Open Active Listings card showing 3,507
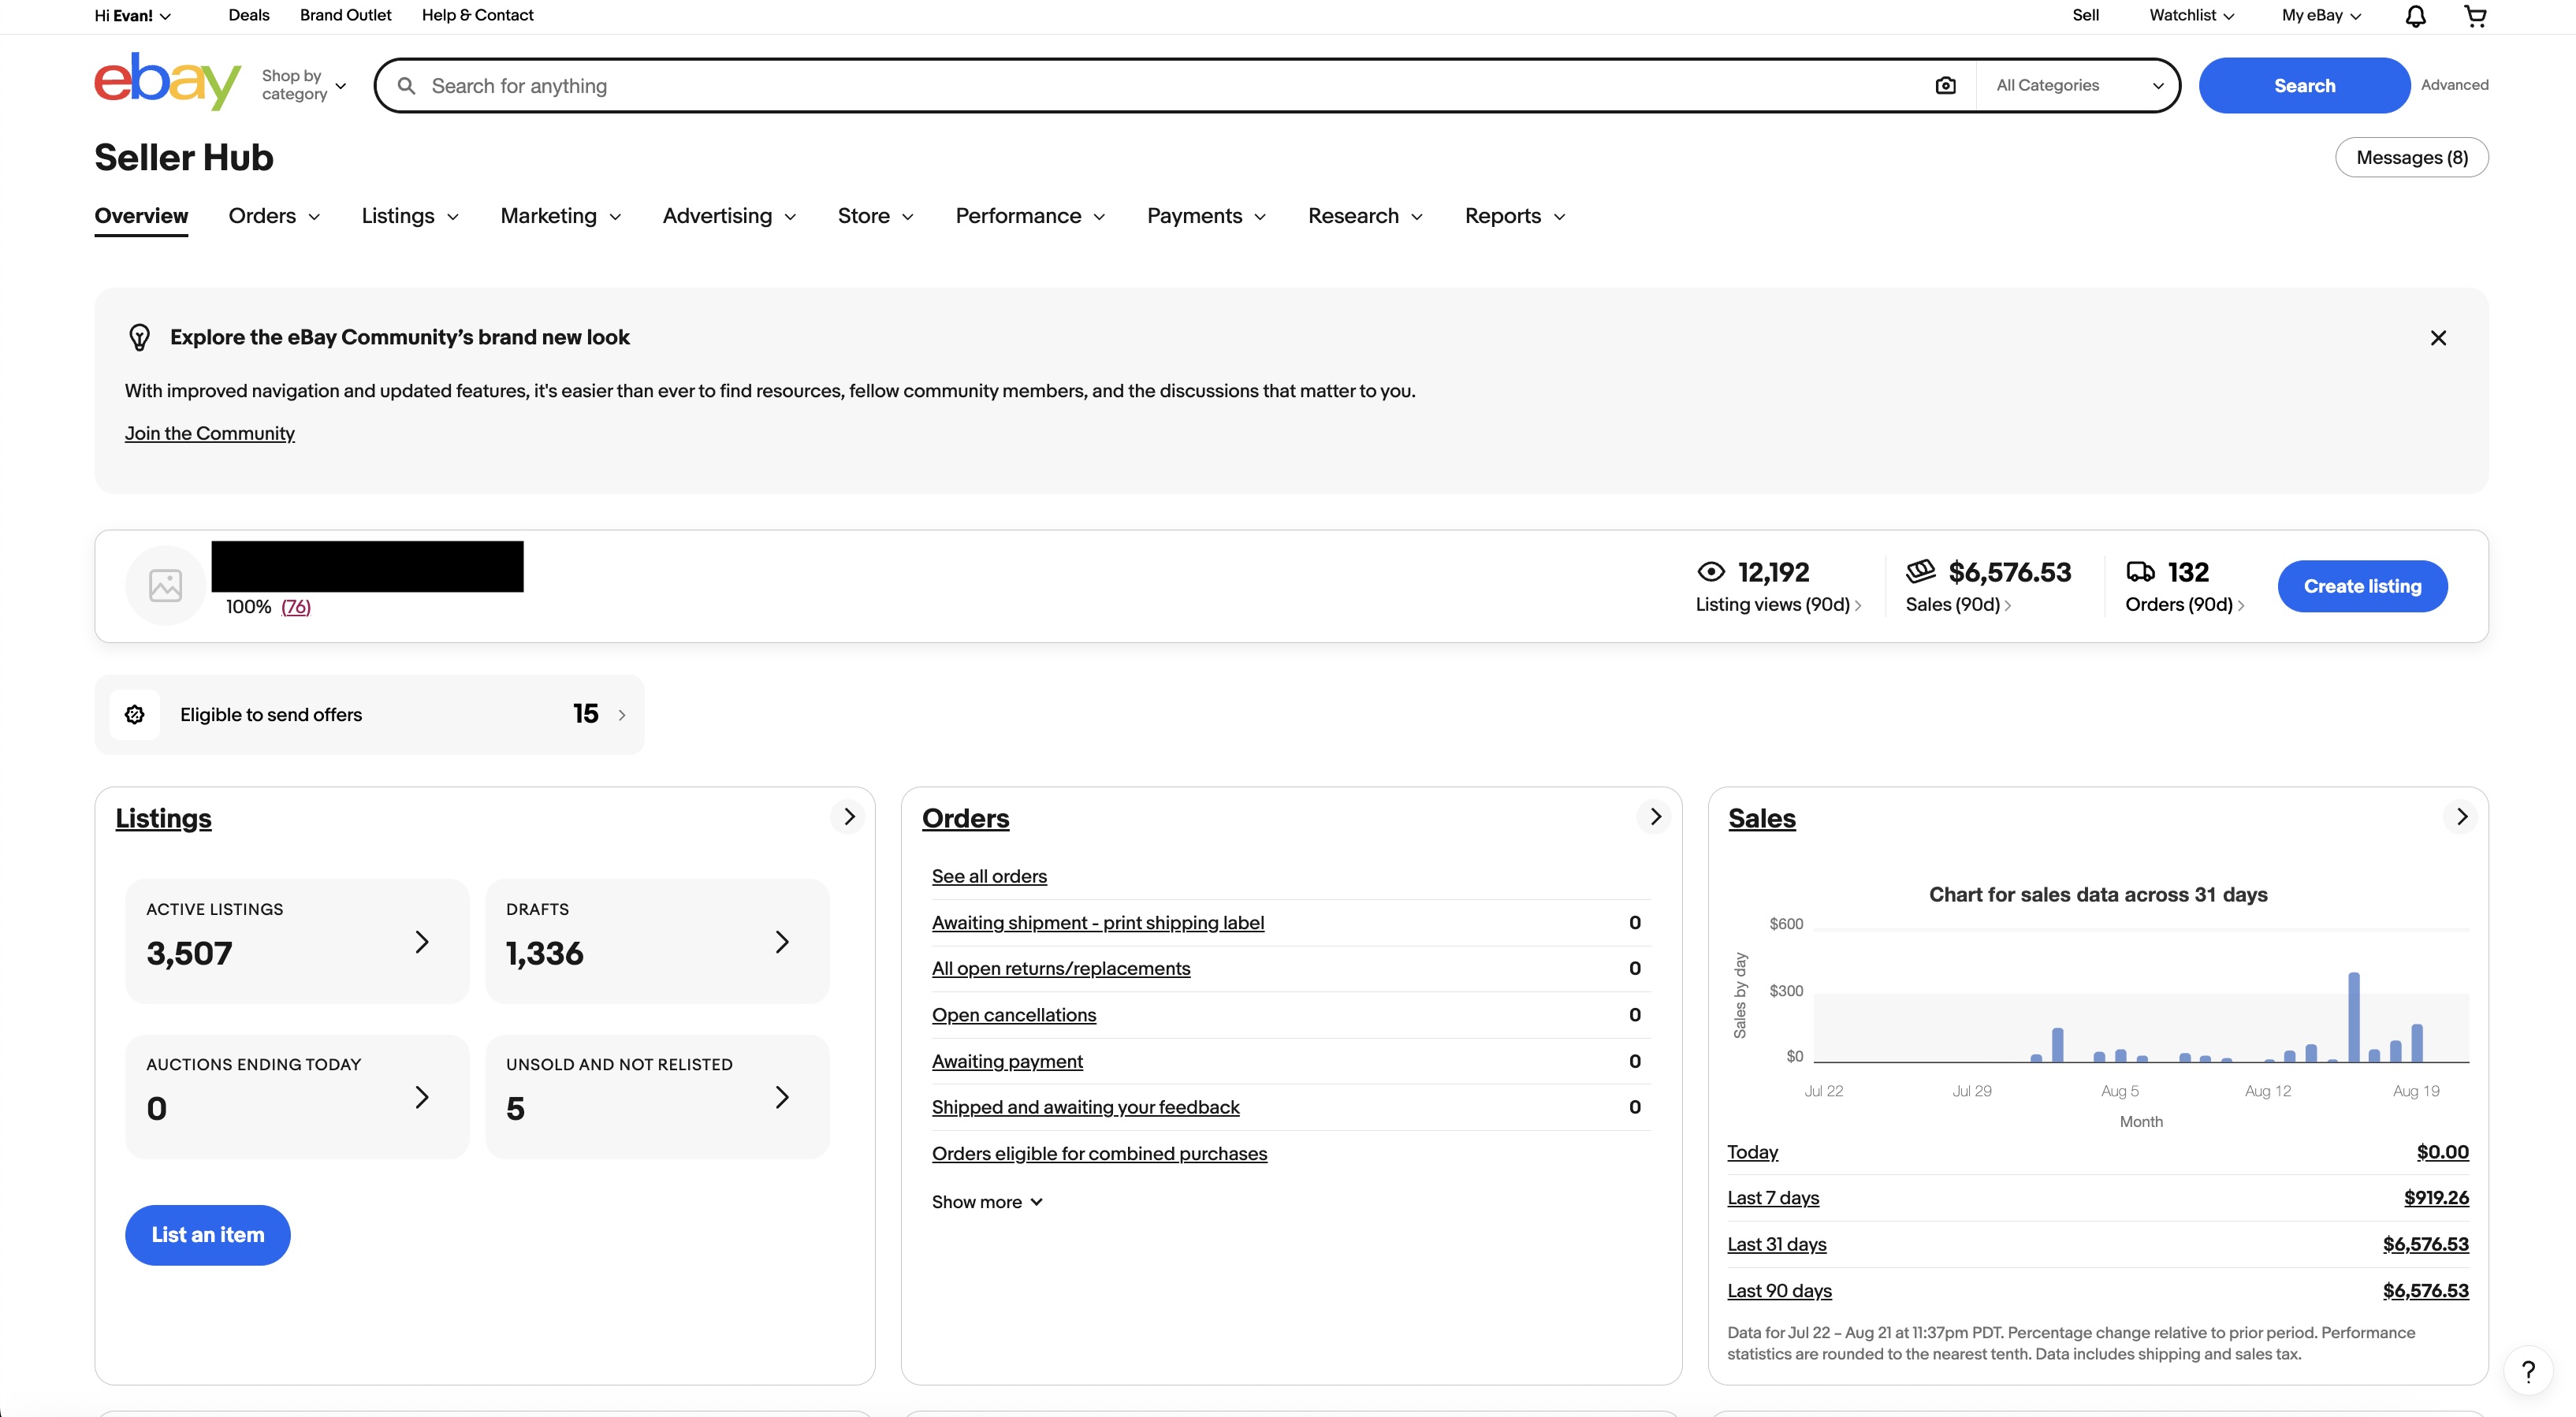The image size is (2576, 1417). (x=297, y=941)
